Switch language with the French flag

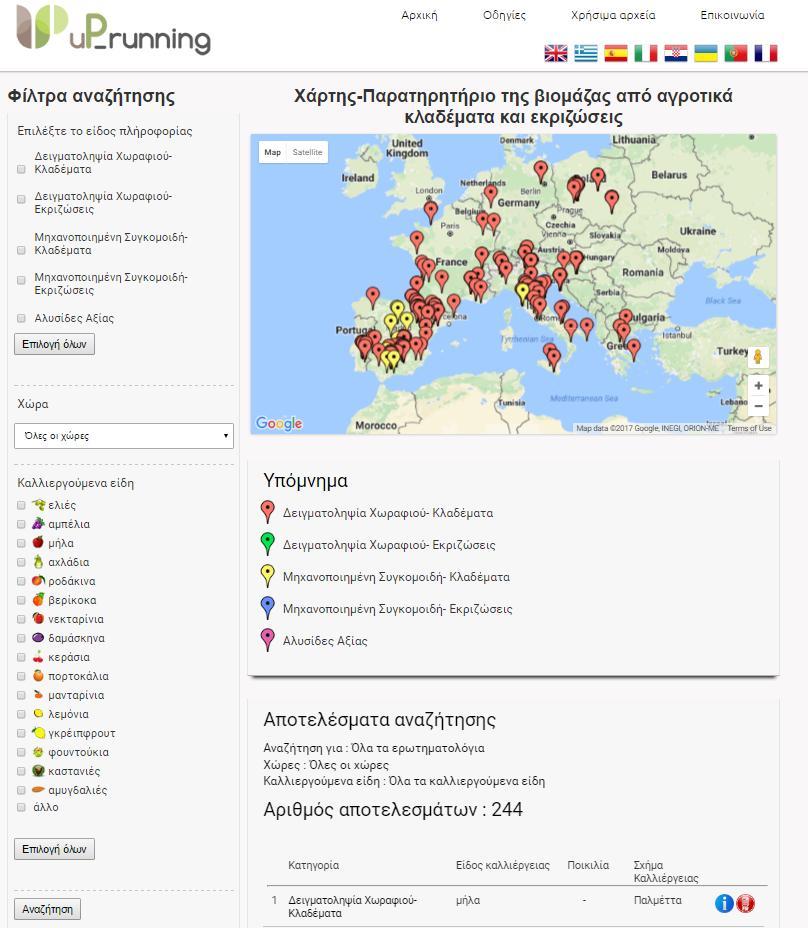(x=766, y=53)
